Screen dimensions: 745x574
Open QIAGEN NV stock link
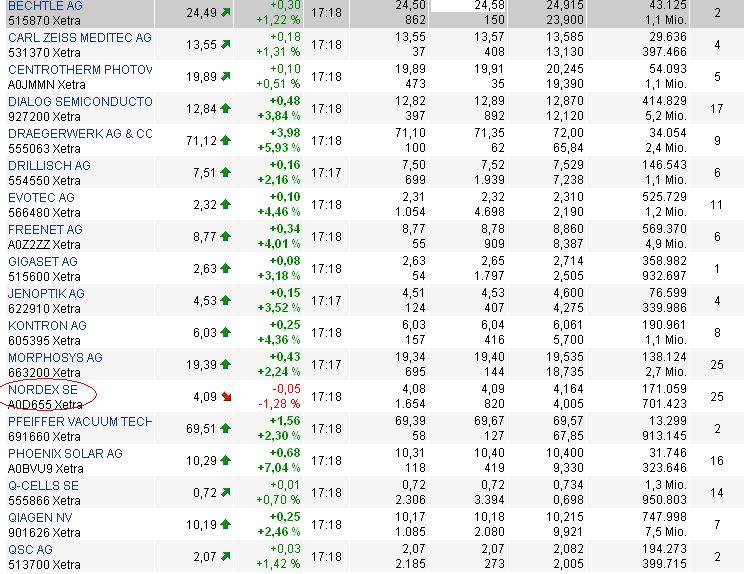point(40,518)
